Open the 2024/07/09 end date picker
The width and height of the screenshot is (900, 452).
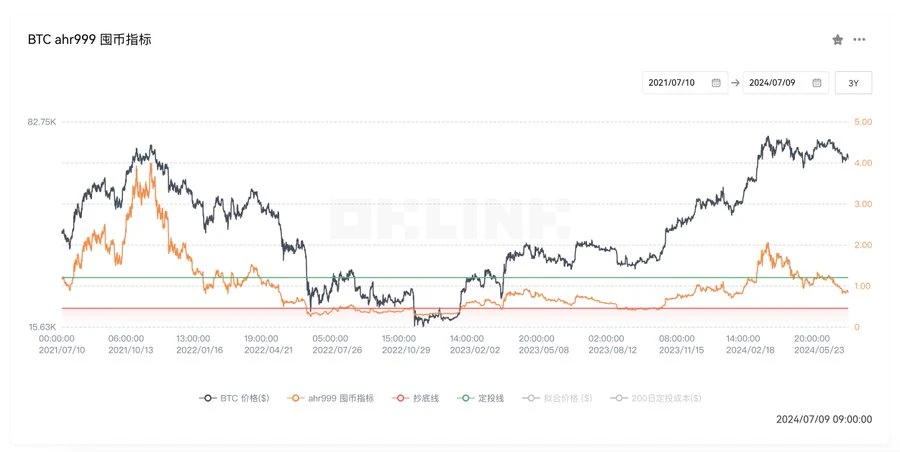[776, 83]
